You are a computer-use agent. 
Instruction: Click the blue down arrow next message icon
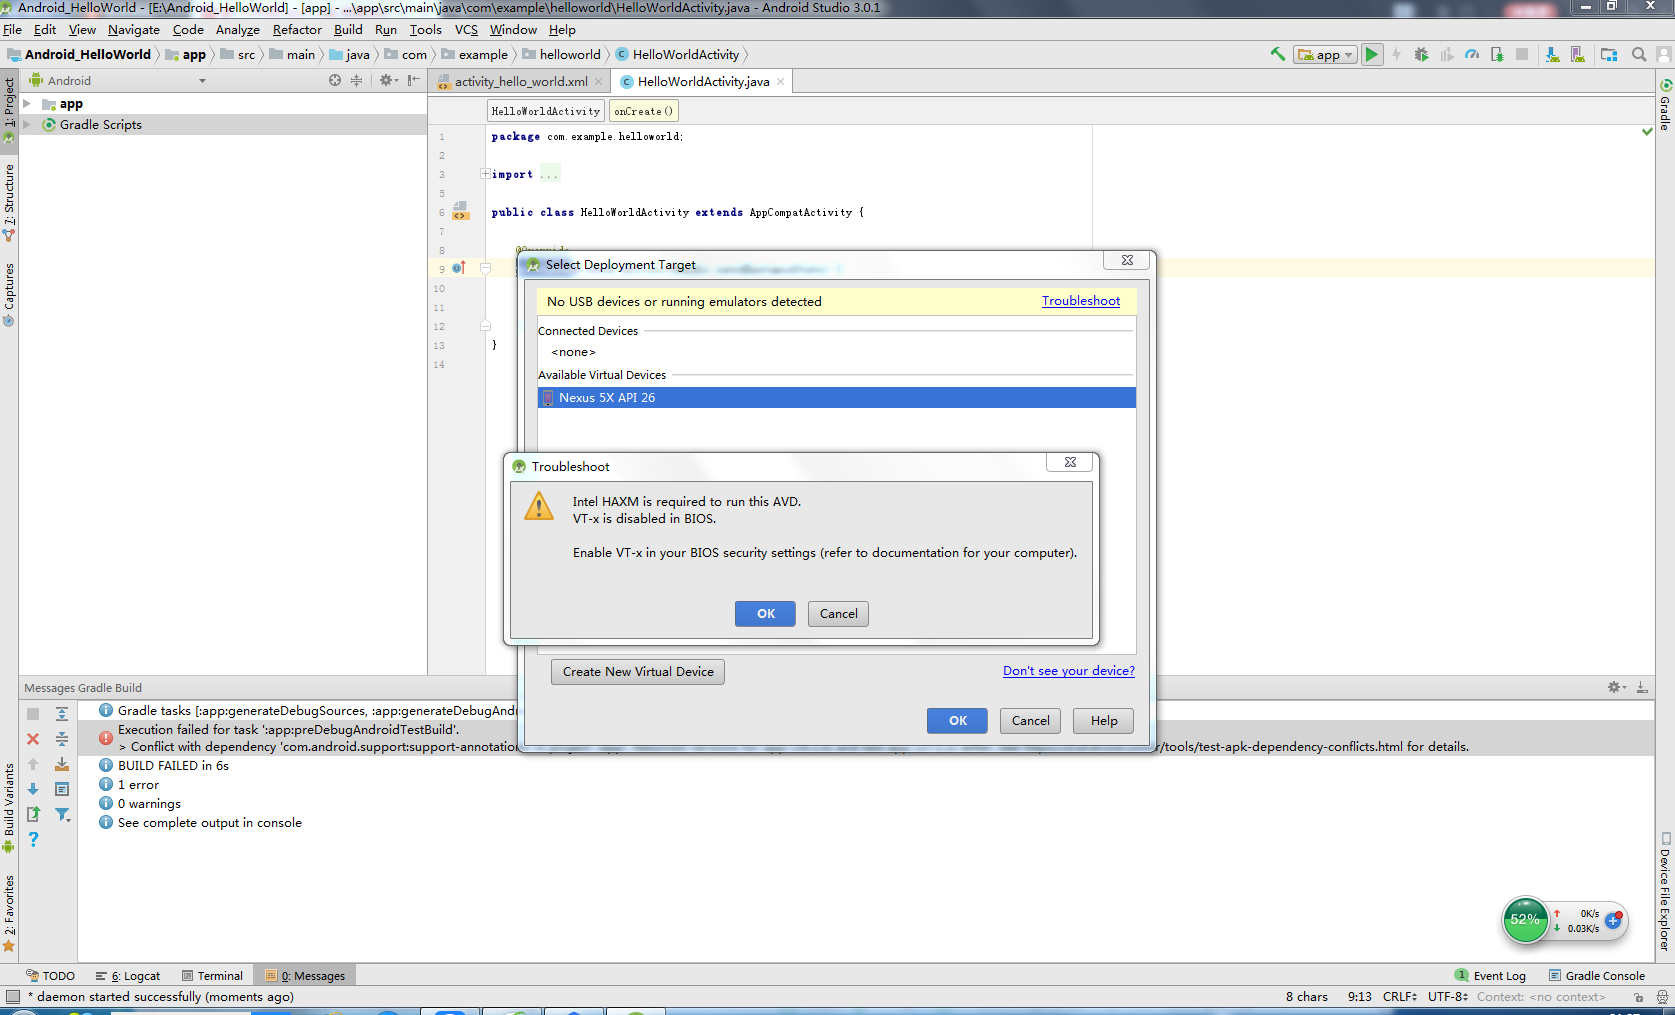click(33, 789)
